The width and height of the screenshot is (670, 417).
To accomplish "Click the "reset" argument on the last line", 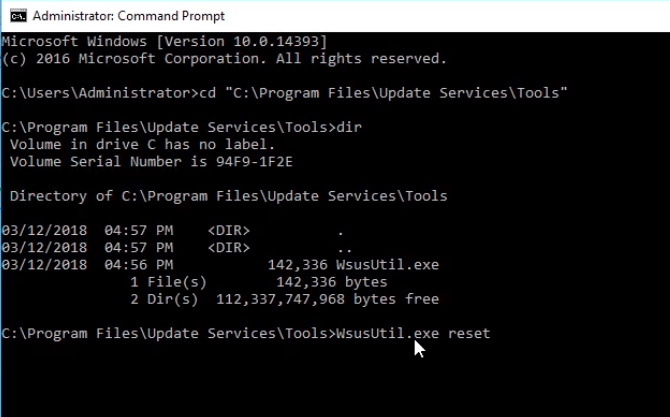I will coord(469,333).
